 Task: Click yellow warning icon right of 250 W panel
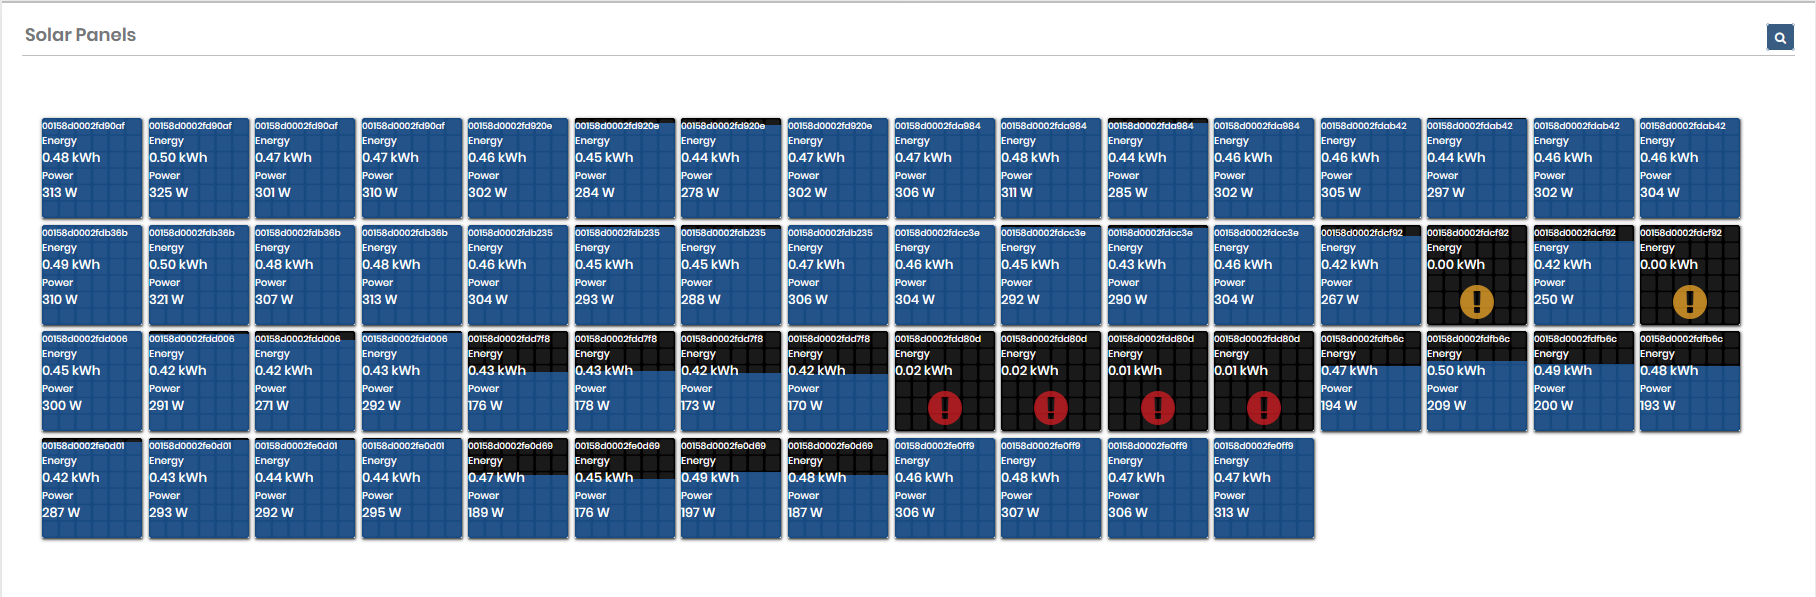[x=1689, y=301]
